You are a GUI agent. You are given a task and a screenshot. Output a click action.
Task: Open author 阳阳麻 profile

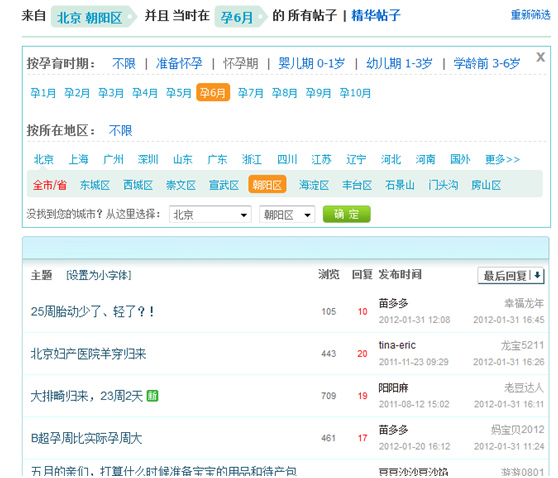[x=393, y=387]
